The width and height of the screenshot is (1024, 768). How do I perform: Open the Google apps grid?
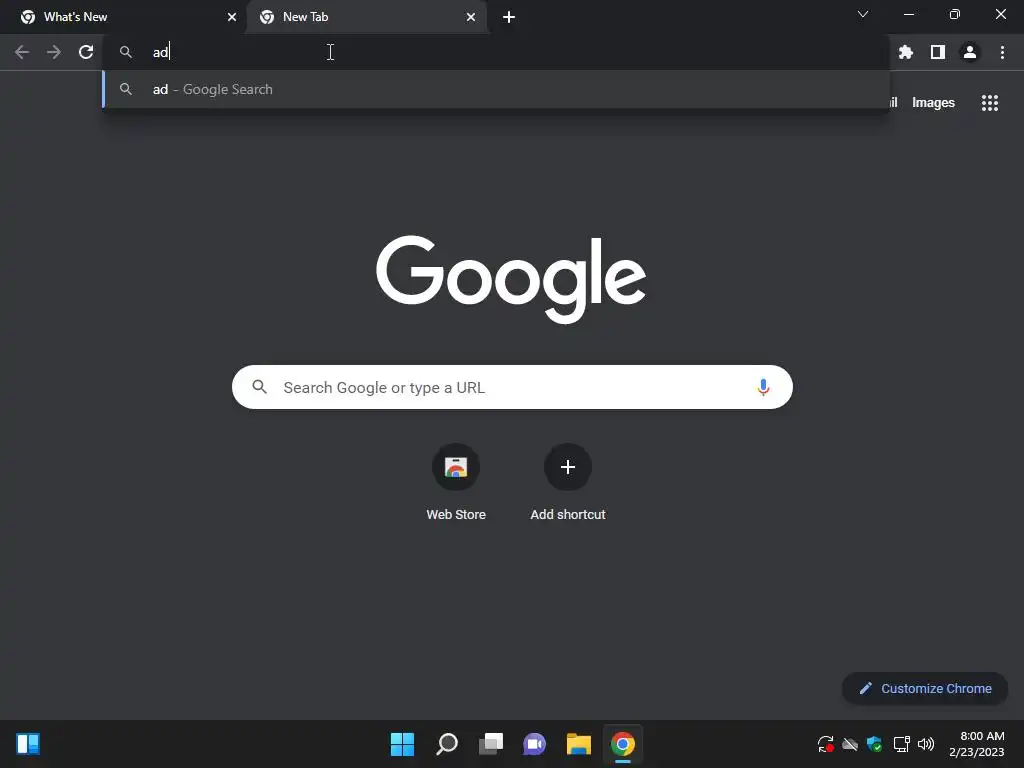990,103
